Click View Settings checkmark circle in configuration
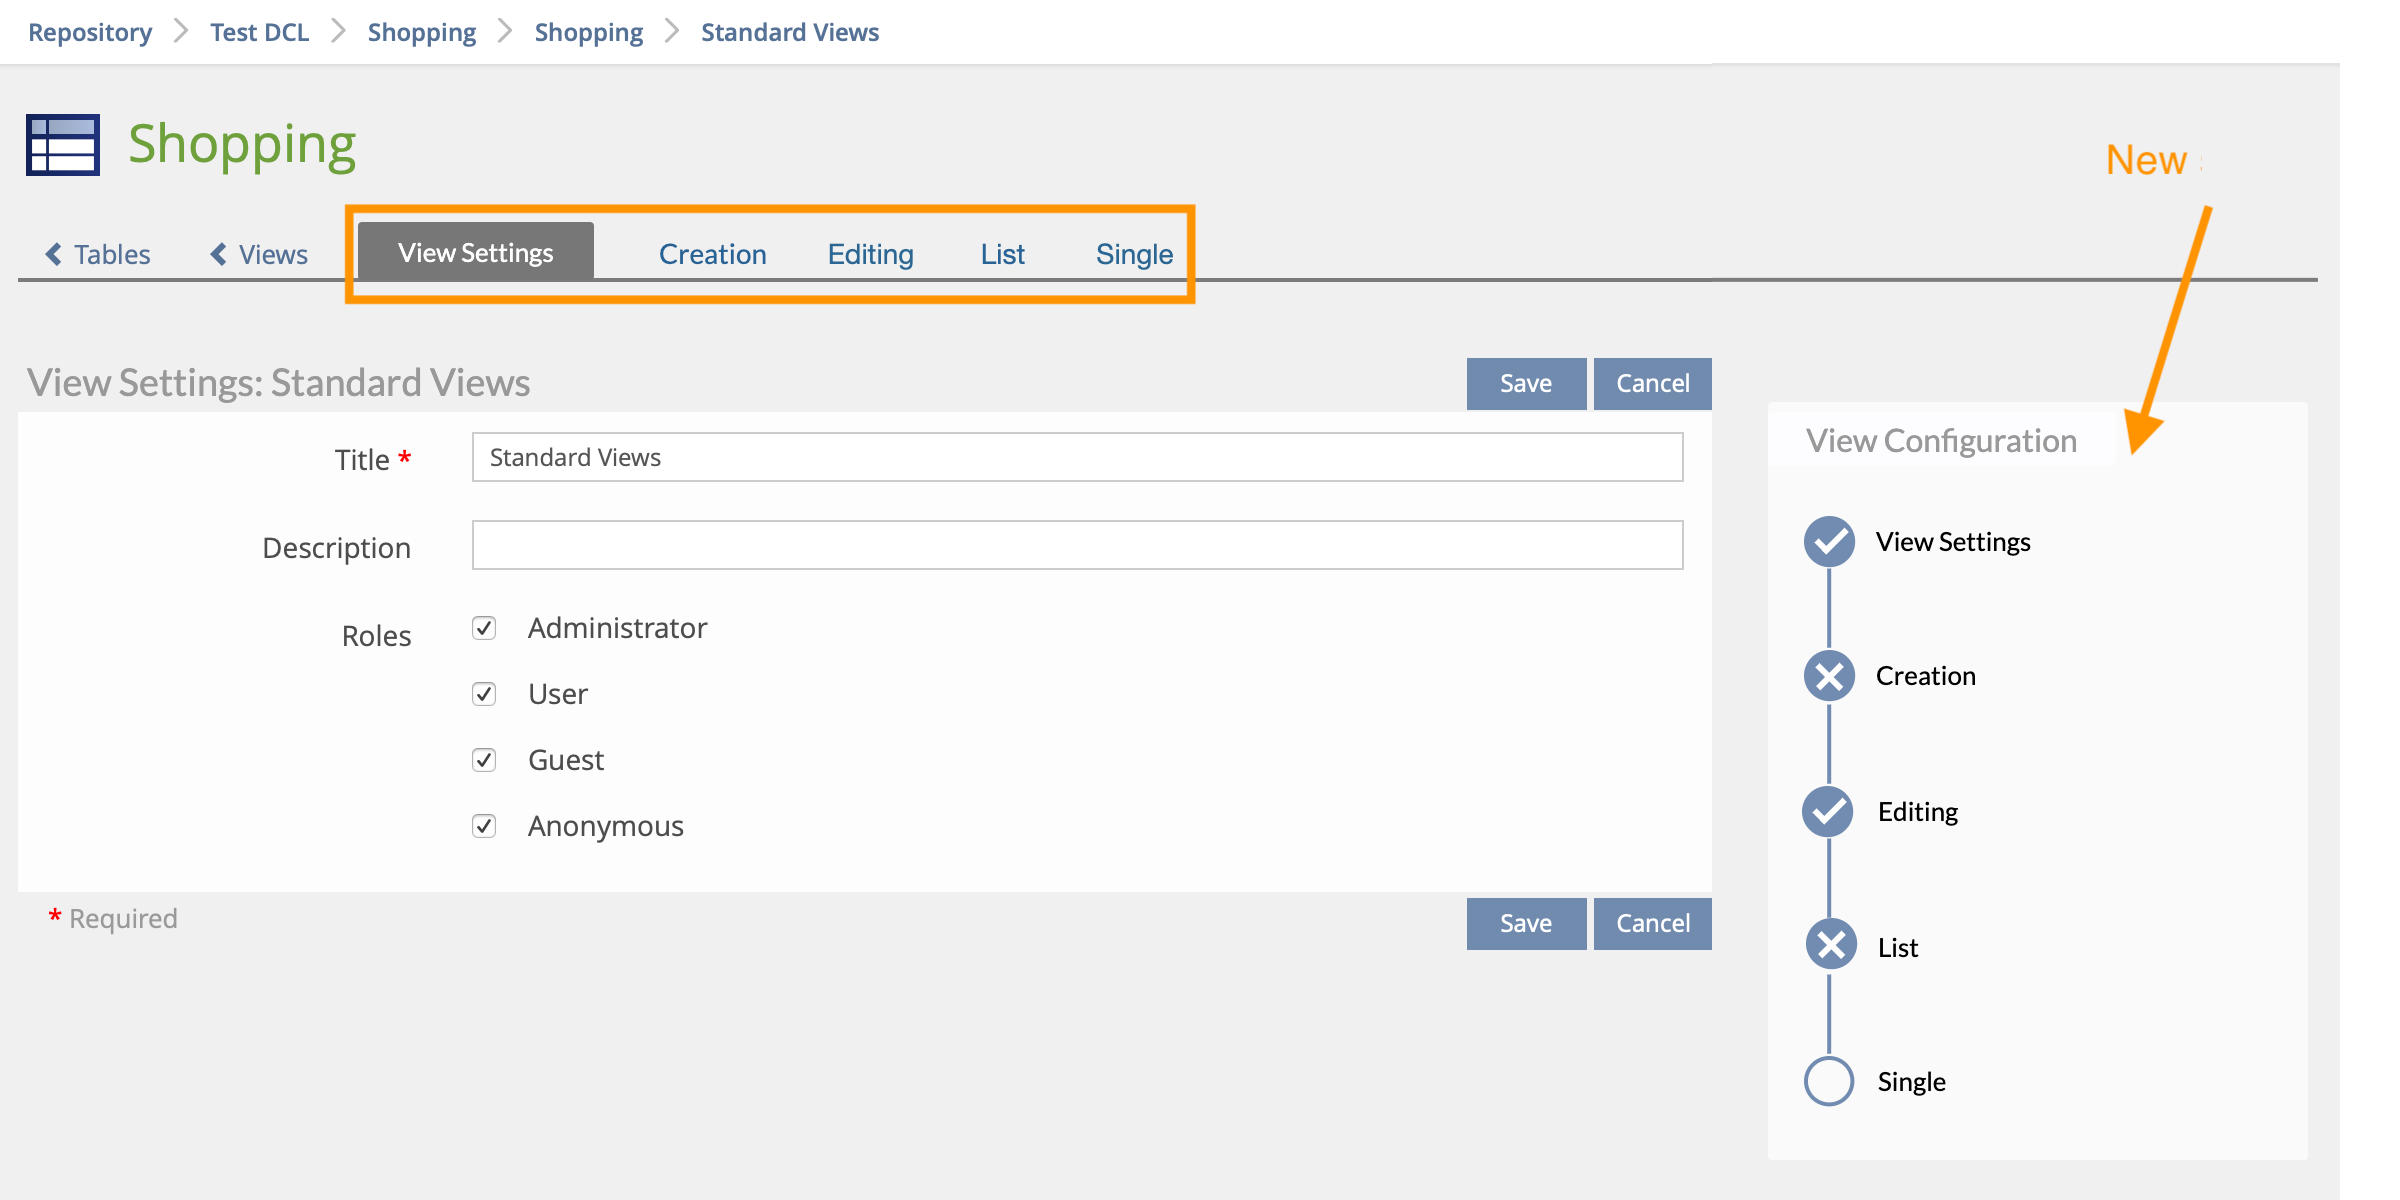The height and width of the screenshot is (1200, 2400). 1829,542
